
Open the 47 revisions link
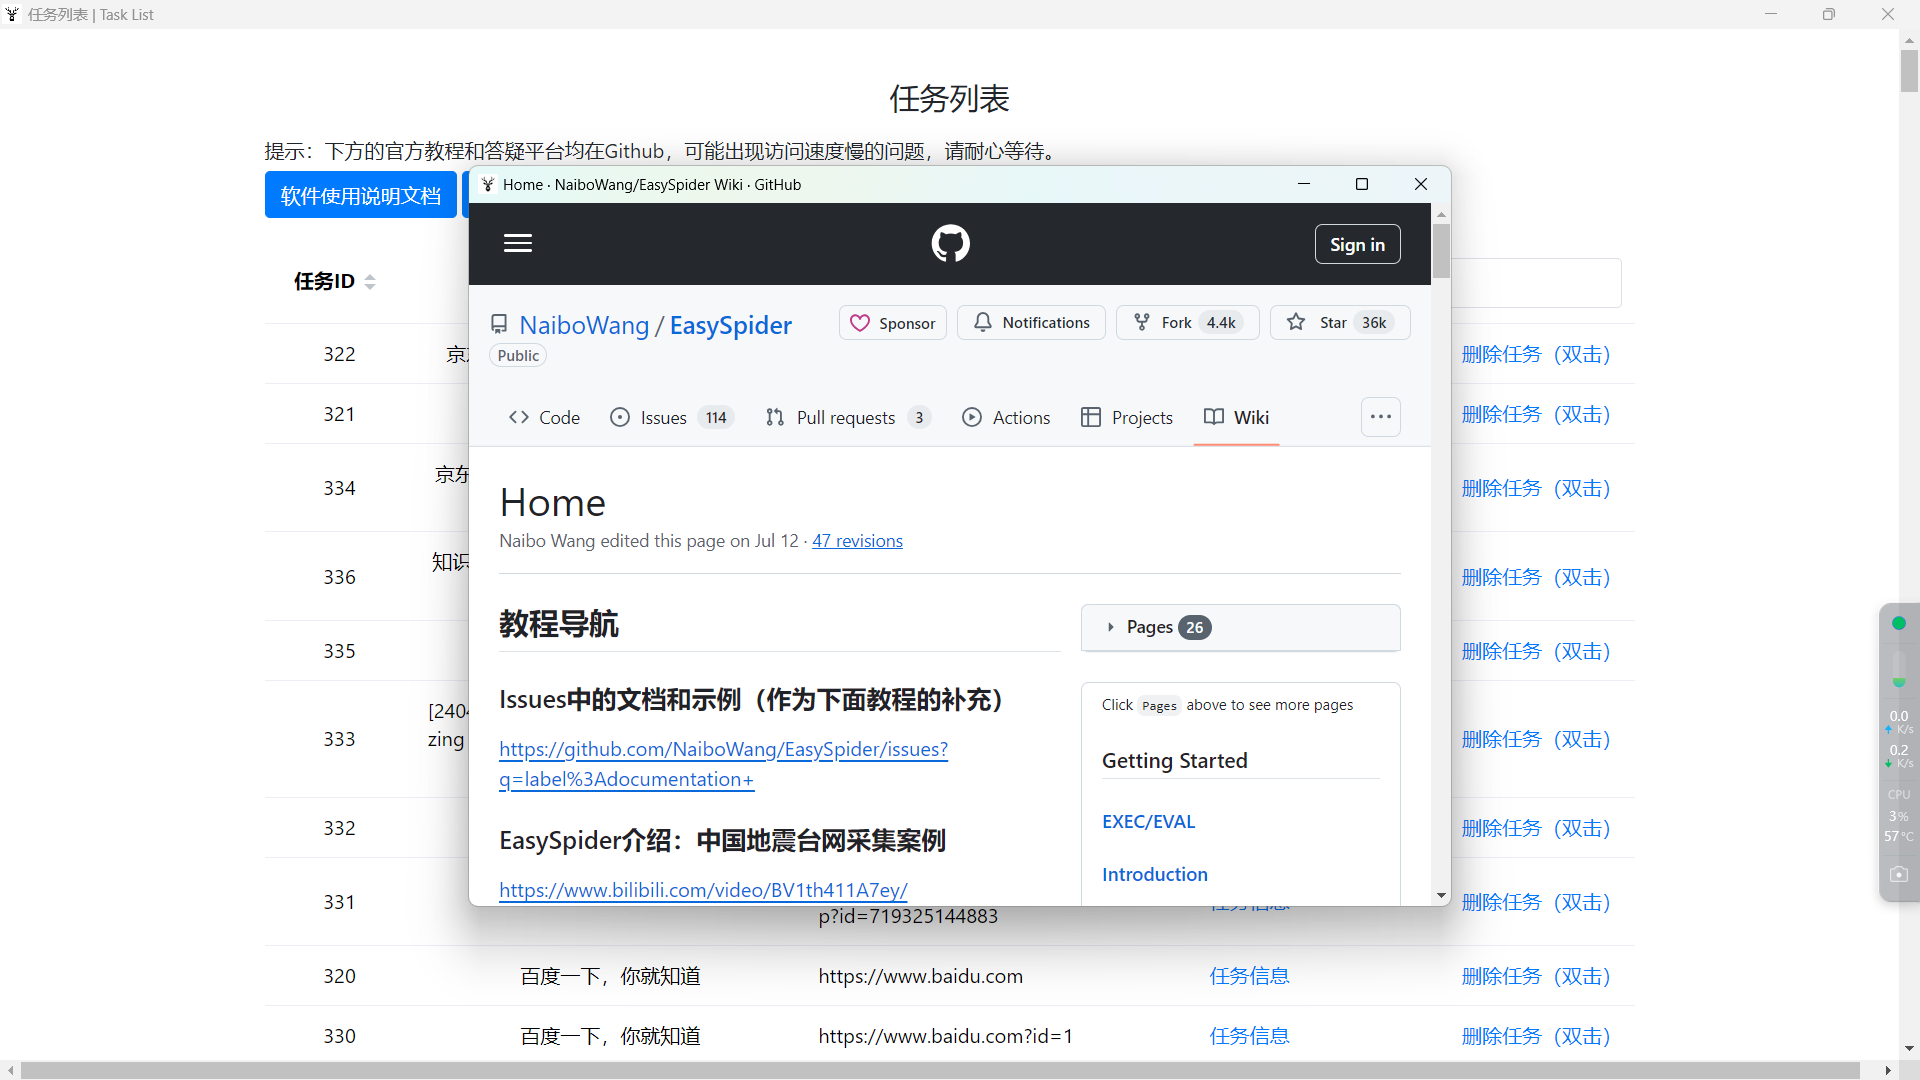(x=857, y=540)
